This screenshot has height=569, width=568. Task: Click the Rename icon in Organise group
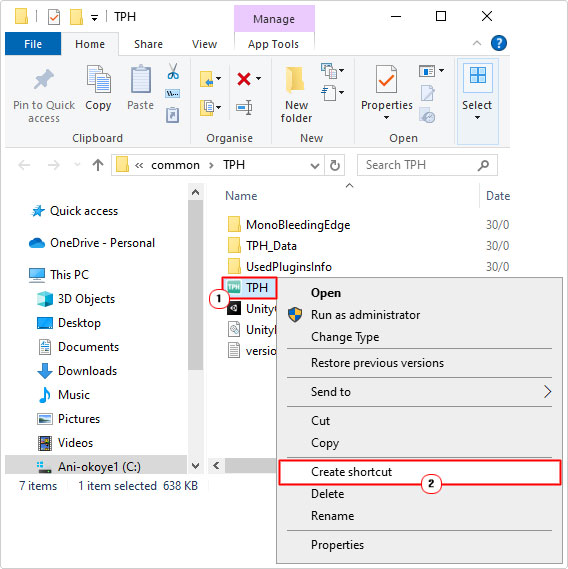244,108
